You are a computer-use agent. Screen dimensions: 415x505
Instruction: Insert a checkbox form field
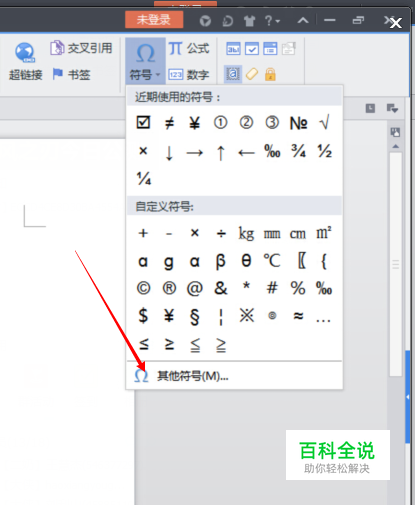252,49
